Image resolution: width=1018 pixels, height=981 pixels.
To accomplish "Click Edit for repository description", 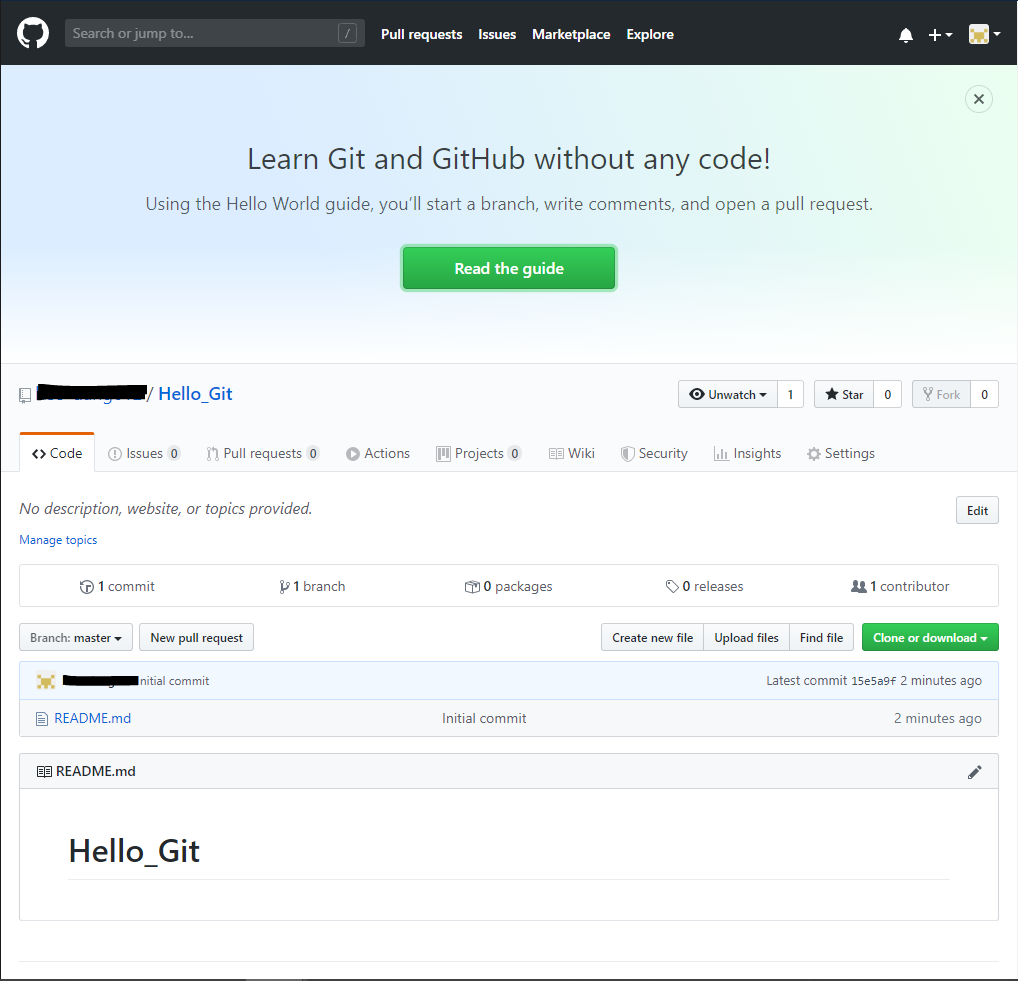I will click(977, 510).
